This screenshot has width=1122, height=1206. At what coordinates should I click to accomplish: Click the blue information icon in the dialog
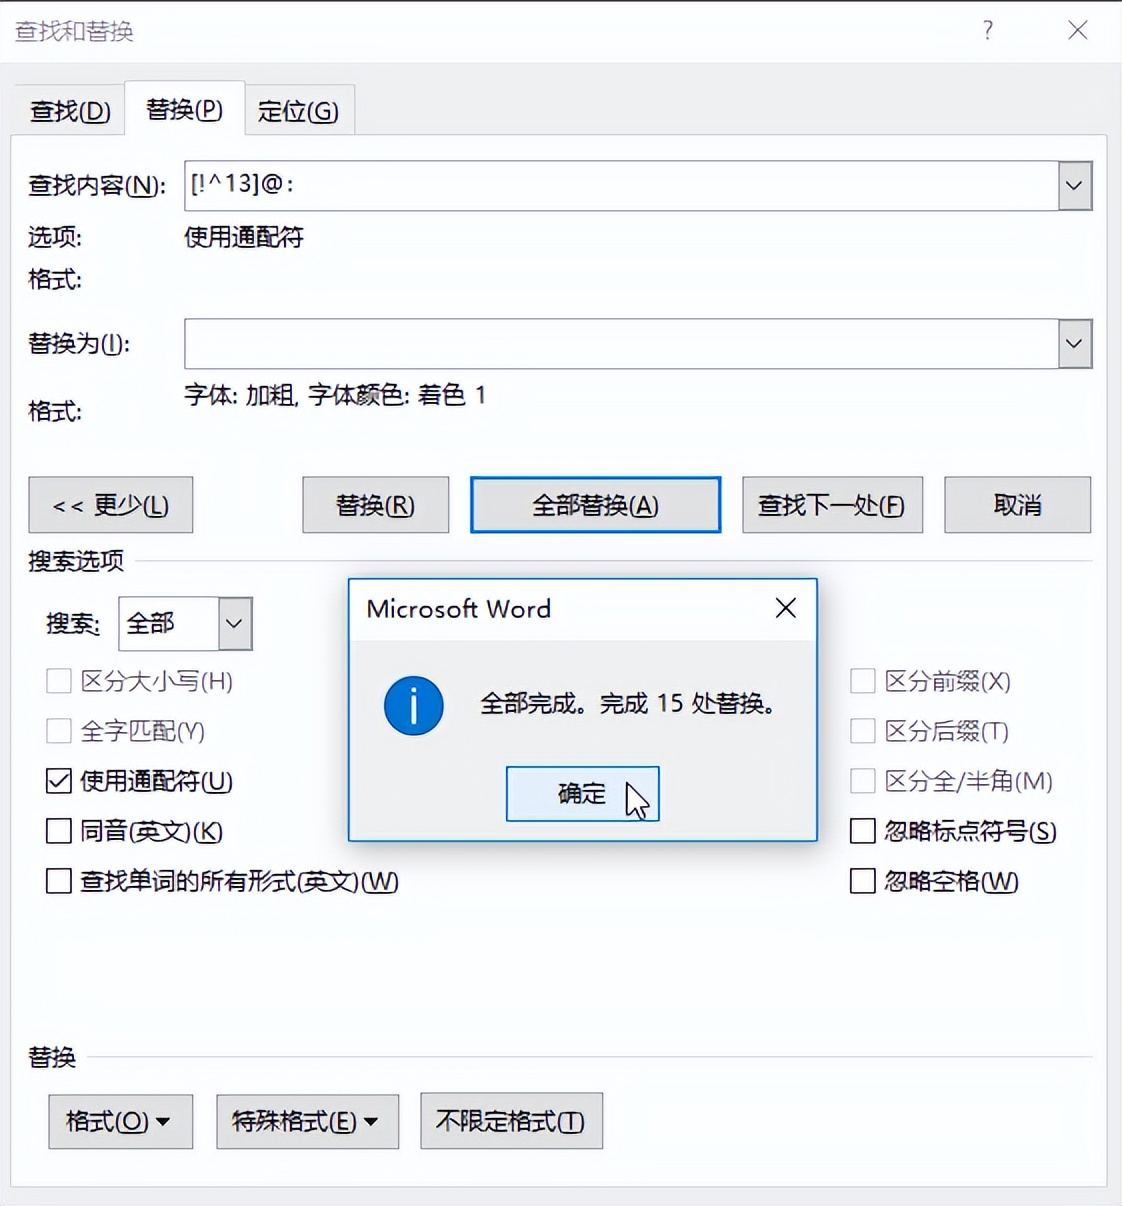413,705
